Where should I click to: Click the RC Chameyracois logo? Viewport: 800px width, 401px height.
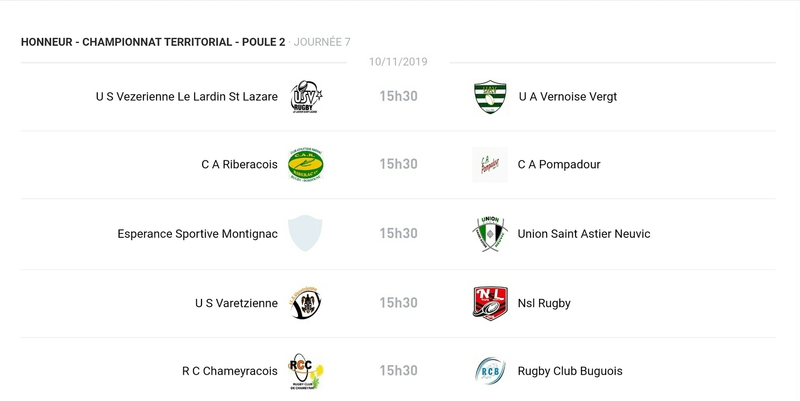pyautogui.click(x=305, y=371)
